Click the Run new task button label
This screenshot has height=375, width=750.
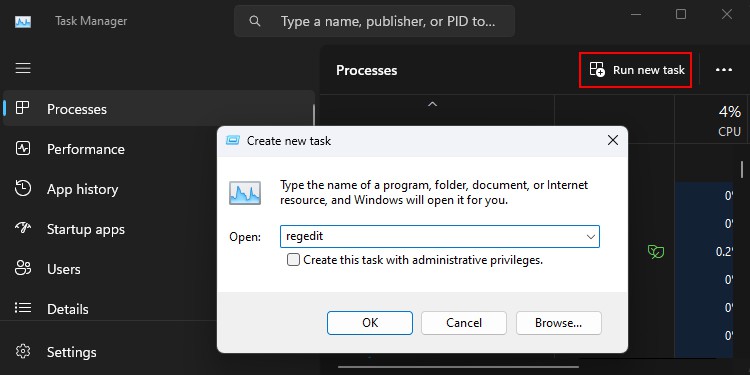(x=649, y=70)
